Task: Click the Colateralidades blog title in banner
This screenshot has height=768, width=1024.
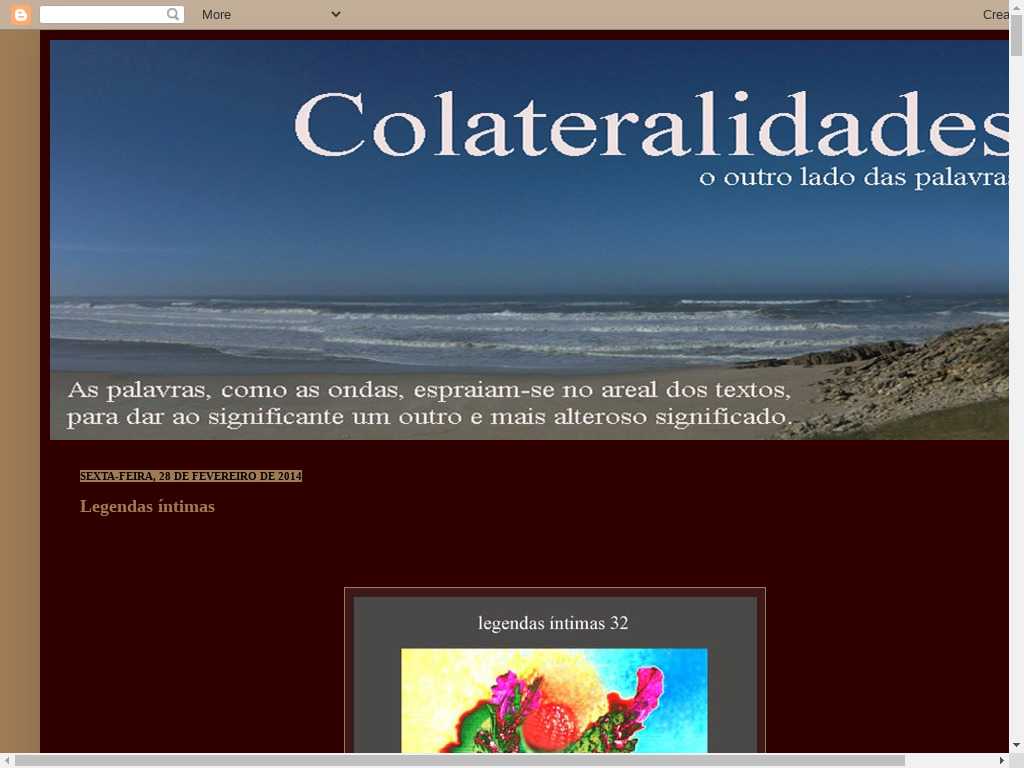Action: click(x=650, y=125)
